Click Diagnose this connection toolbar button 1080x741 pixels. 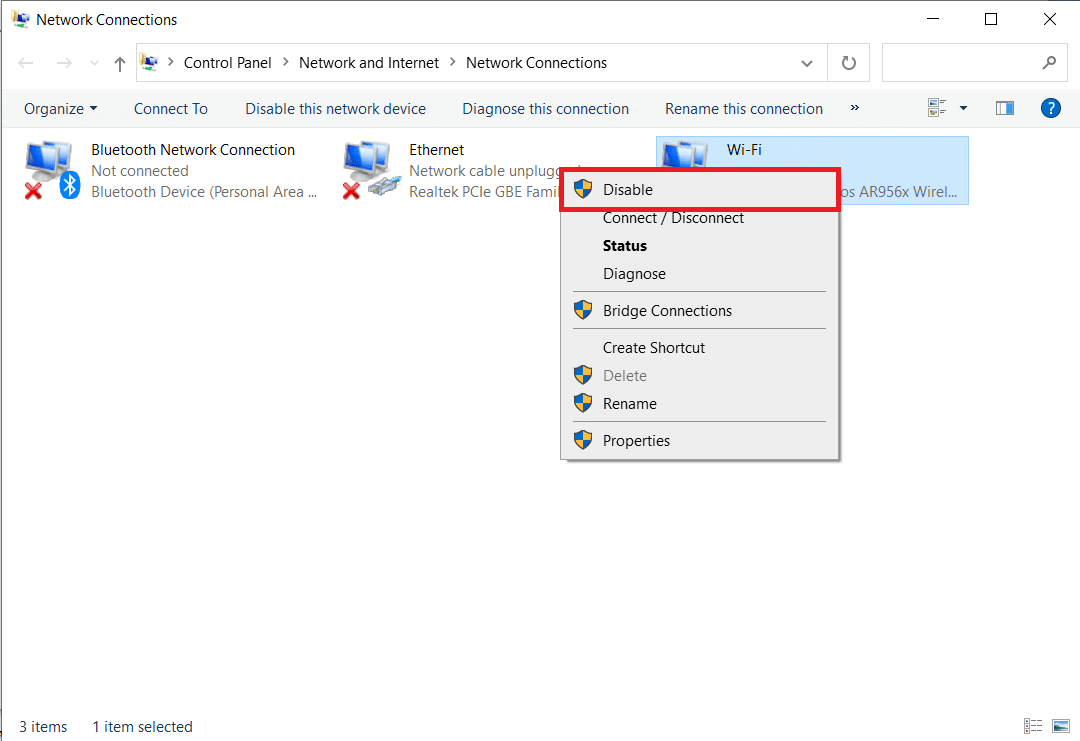coord(545,108)
